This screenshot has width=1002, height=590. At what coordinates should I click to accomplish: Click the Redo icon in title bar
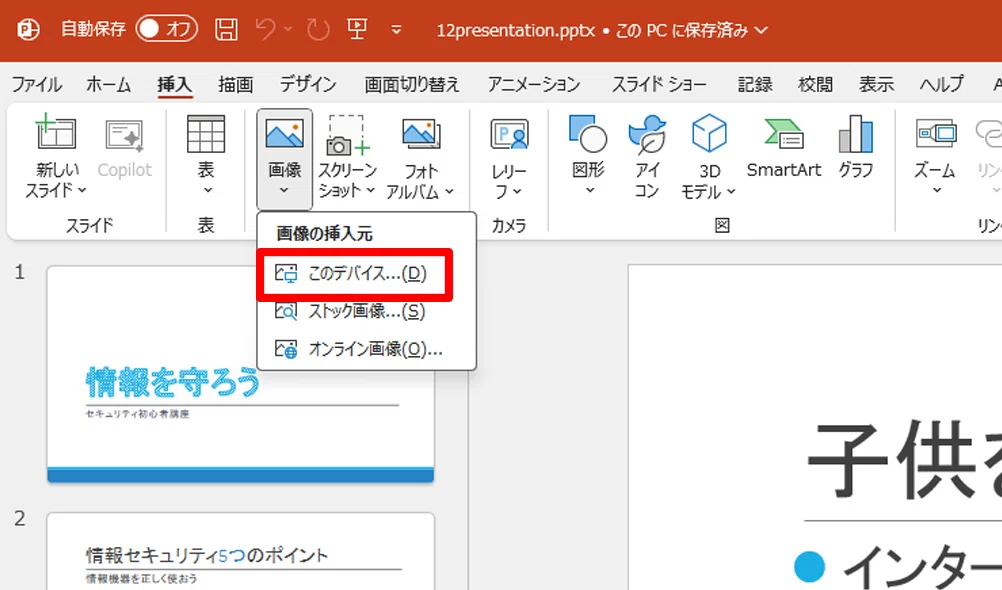(318, 29)
